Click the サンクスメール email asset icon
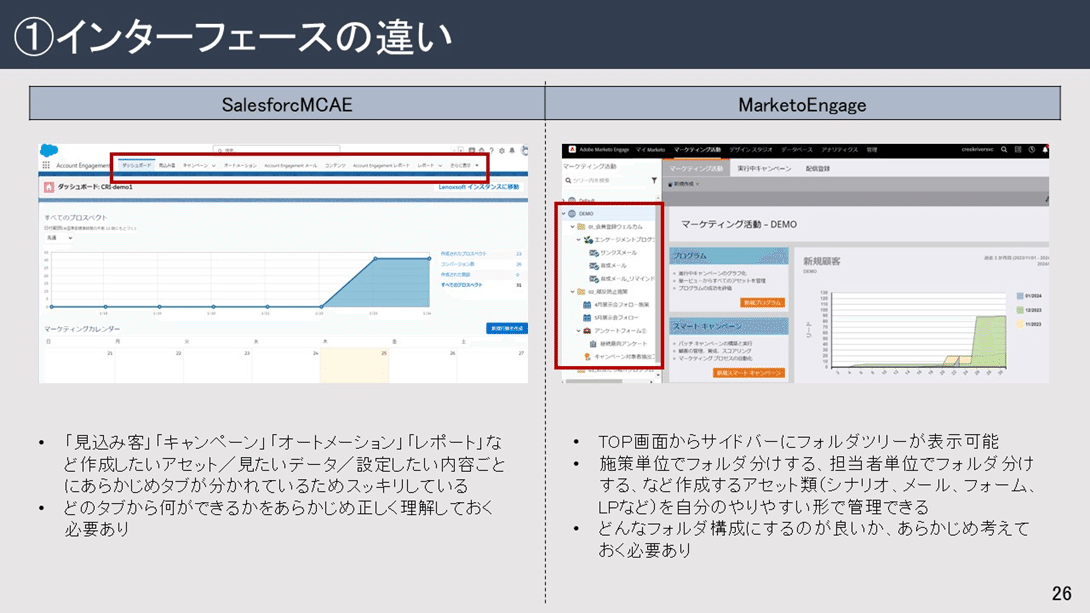The image size is (1090, 613). (x=594, y=253)
